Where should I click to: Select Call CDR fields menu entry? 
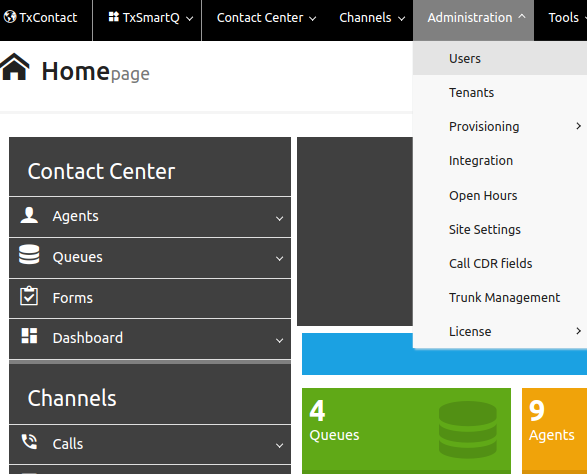pos(500,264)
